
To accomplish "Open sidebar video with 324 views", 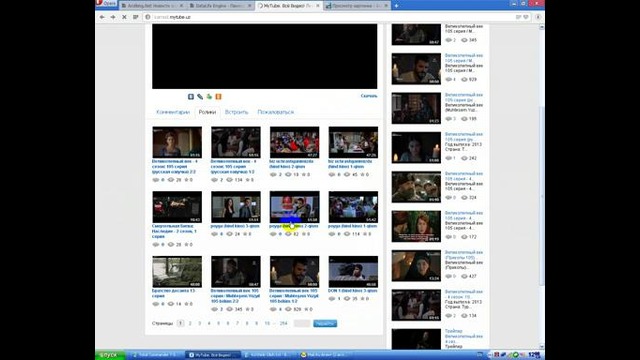I will (416, 187).
